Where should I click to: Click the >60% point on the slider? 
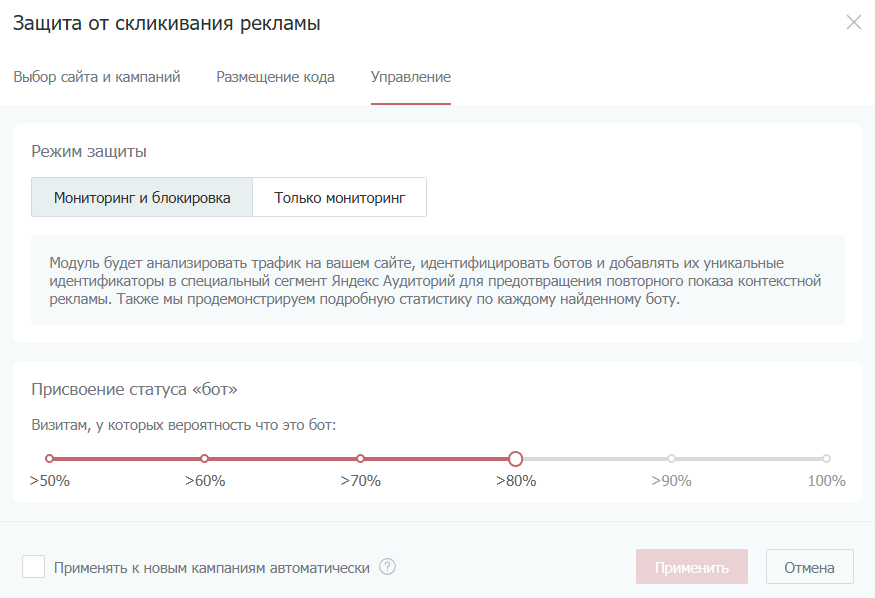tap(205, 459)
